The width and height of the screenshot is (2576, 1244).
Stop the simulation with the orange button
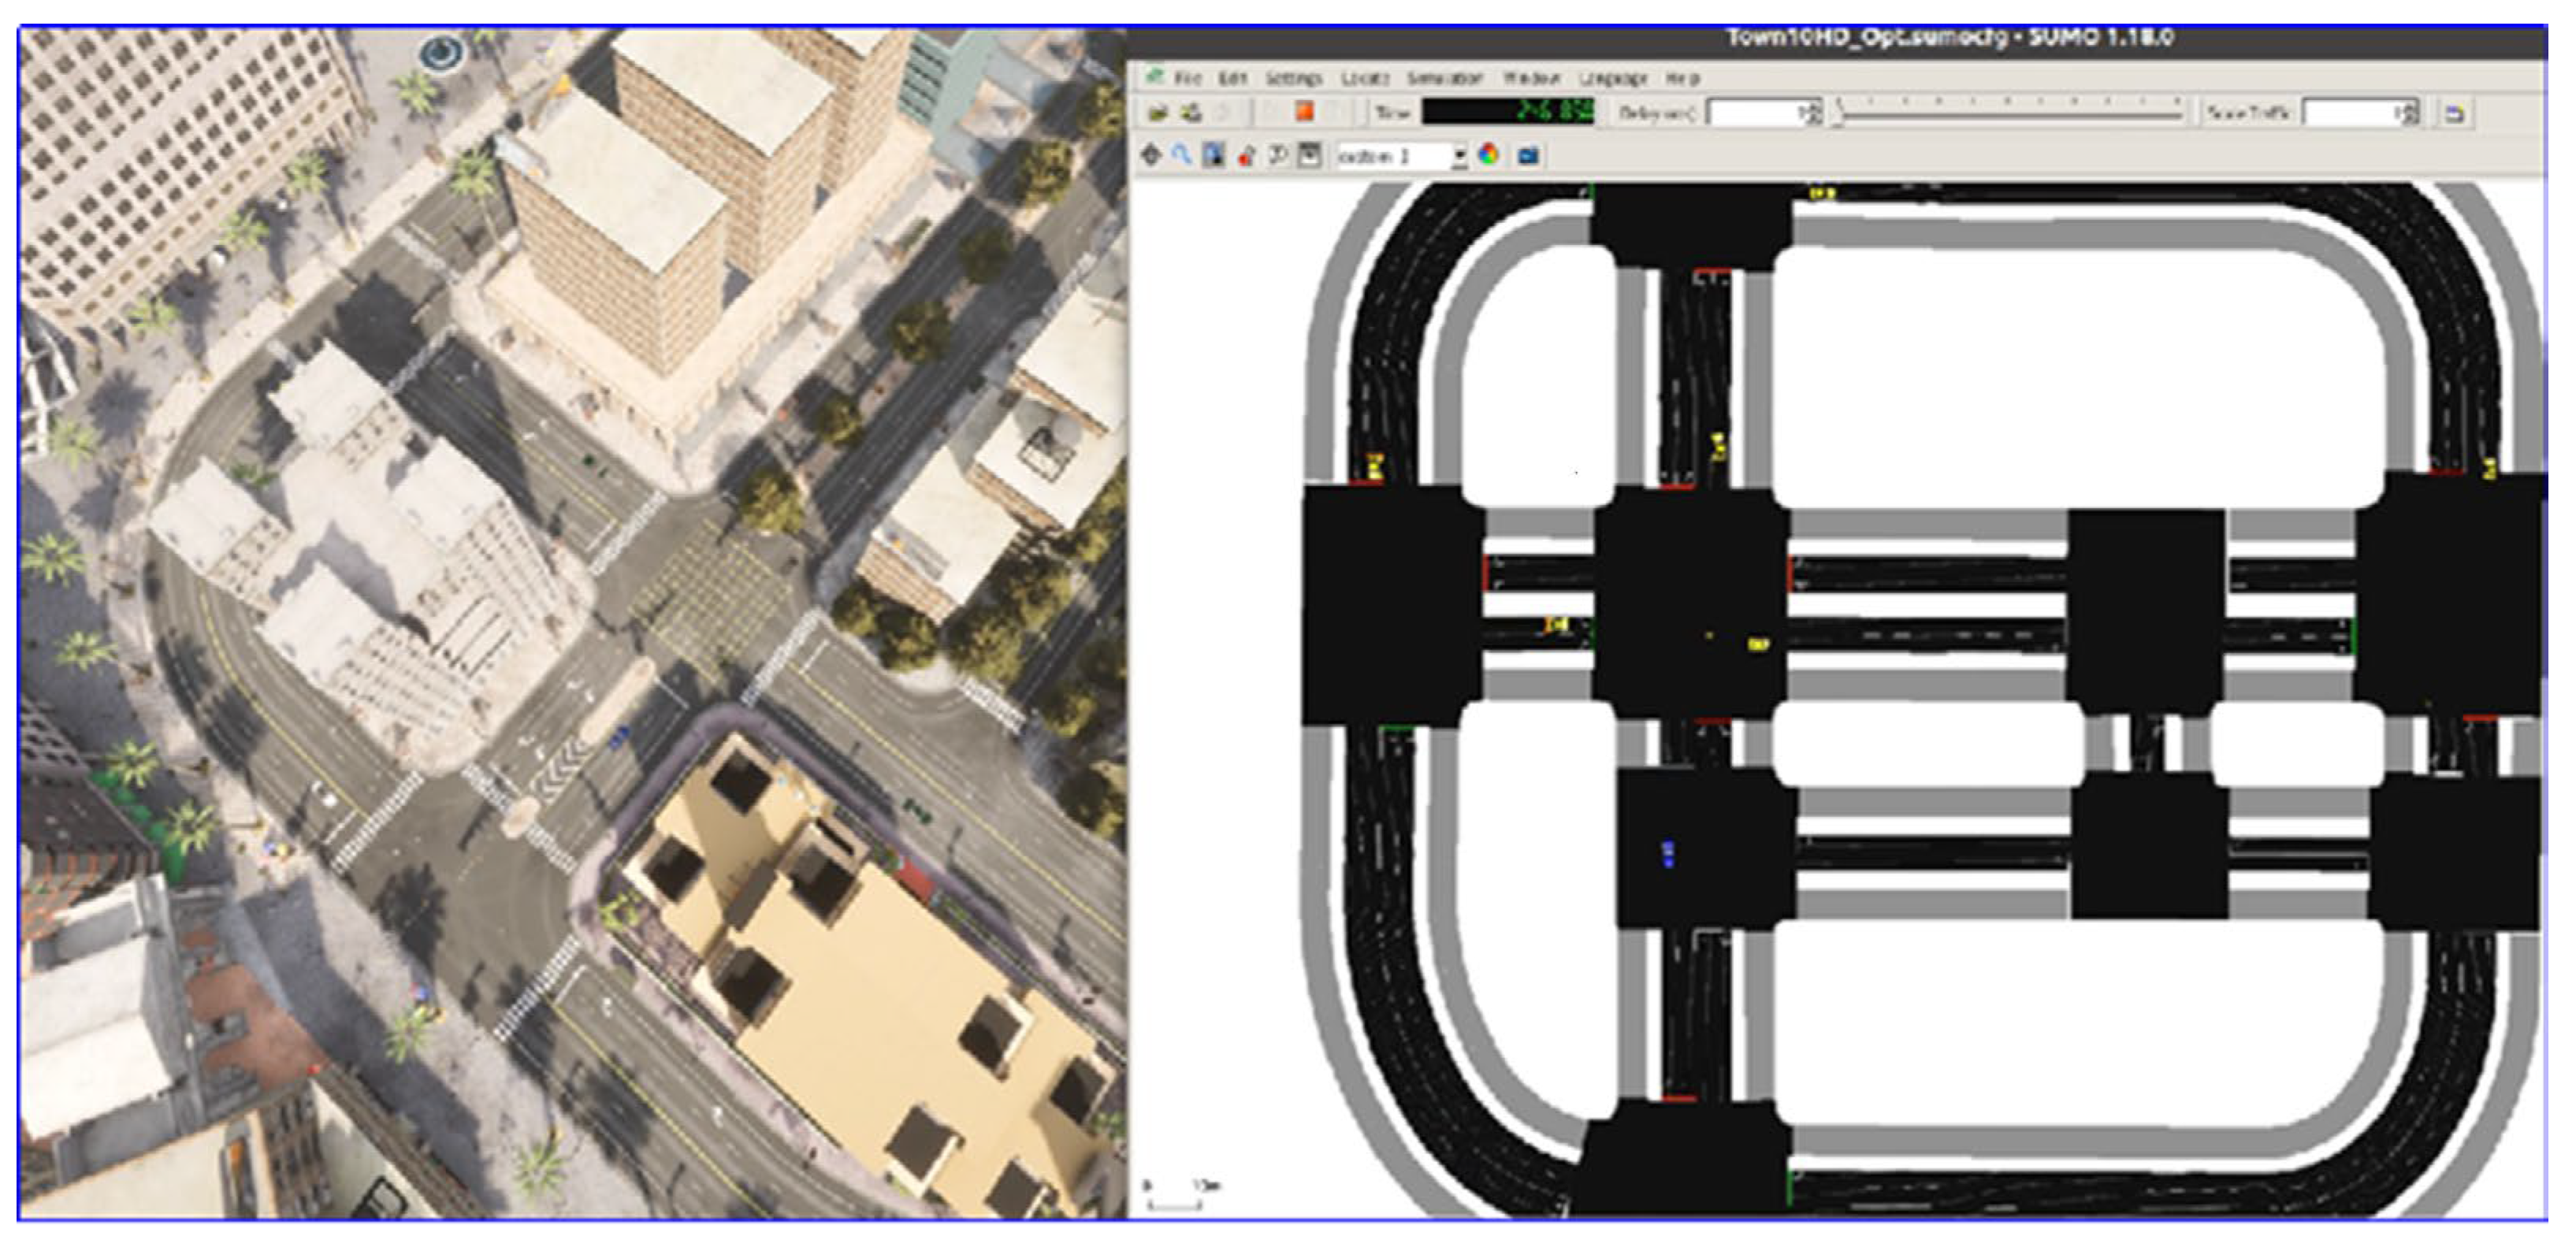tap(1304, 112)
